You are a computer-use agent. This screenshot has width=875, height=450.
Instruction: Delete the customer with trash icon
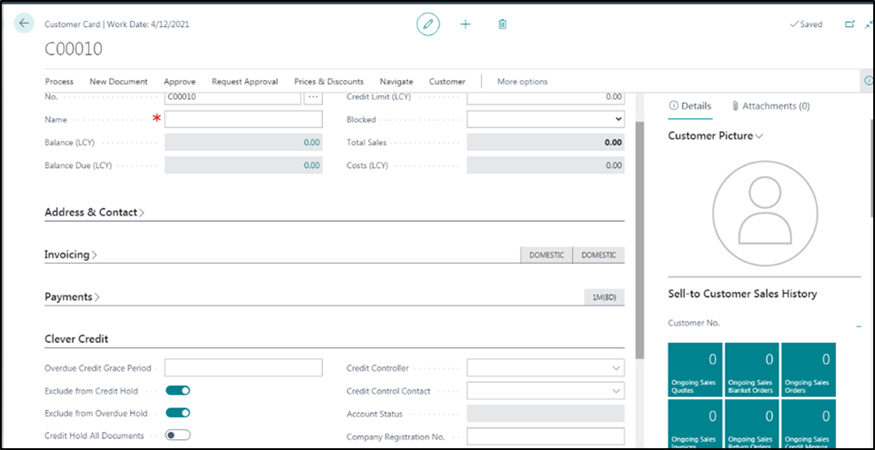pos(502,24)
